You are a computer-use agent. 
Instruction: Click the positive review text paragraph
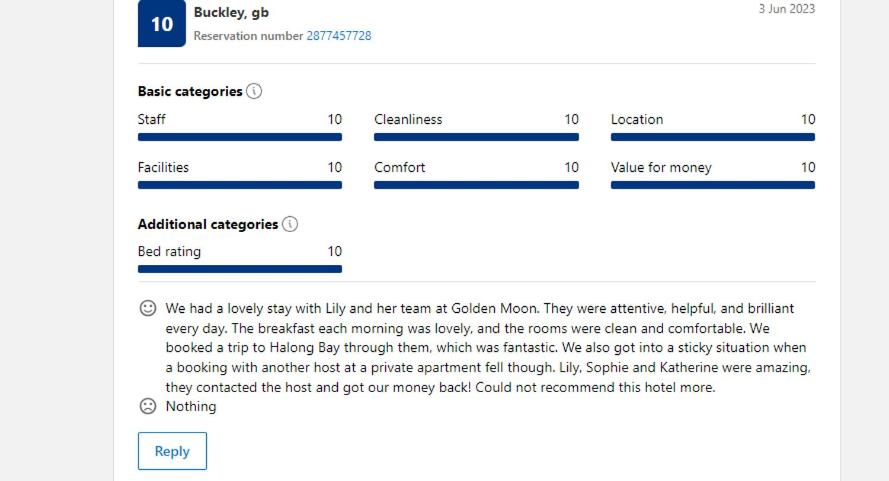(x=487, y=348)
